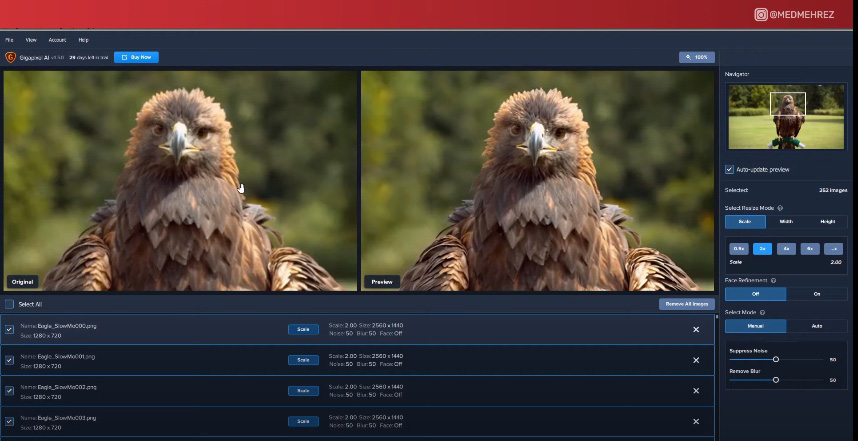
Task: Check the Select All checkbox
Action: tap(10, 304)
